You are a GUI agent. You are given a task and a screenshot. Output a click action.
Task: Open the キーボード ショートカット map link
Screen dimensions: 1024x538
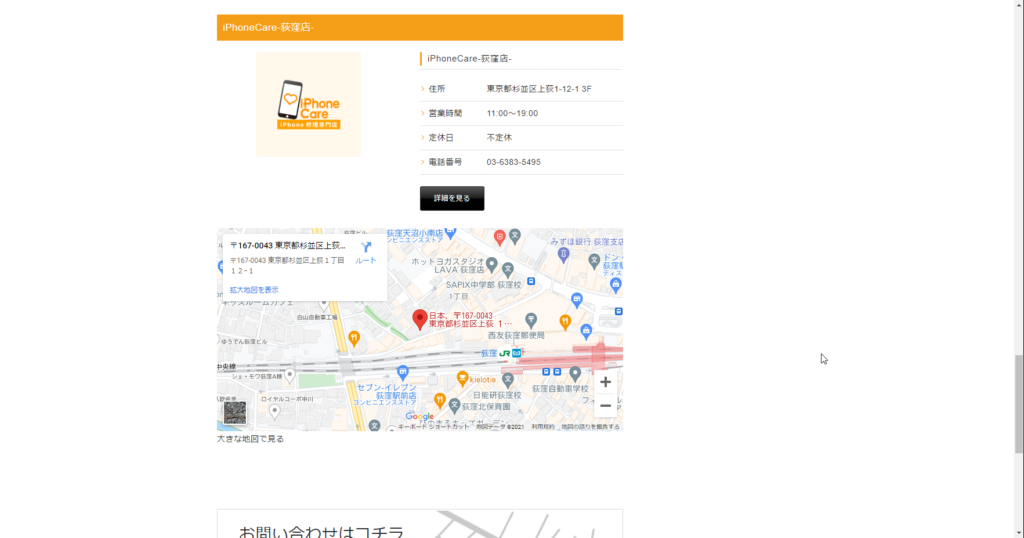point(434,427)
